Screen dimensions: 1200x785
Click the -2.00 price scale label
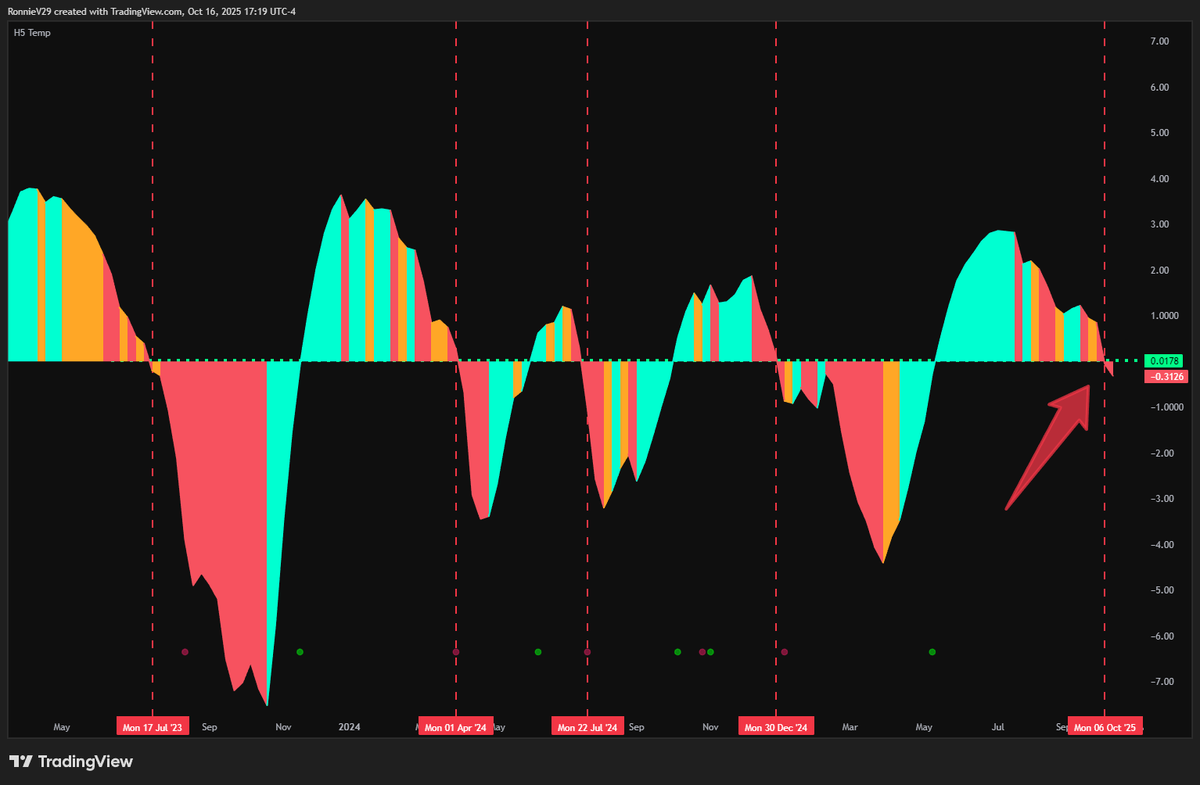pos(1160,453)
